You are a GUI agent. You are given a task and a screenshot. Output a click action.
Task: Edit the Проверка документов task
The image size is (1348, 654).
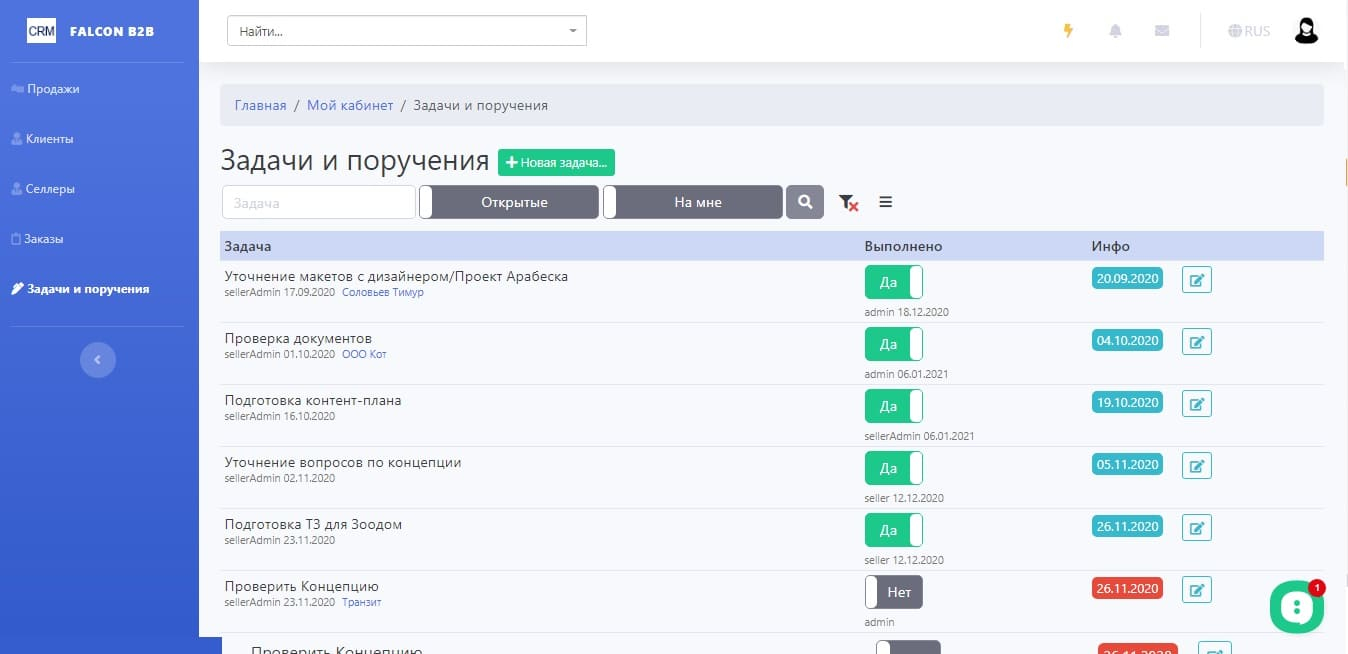1197,341
